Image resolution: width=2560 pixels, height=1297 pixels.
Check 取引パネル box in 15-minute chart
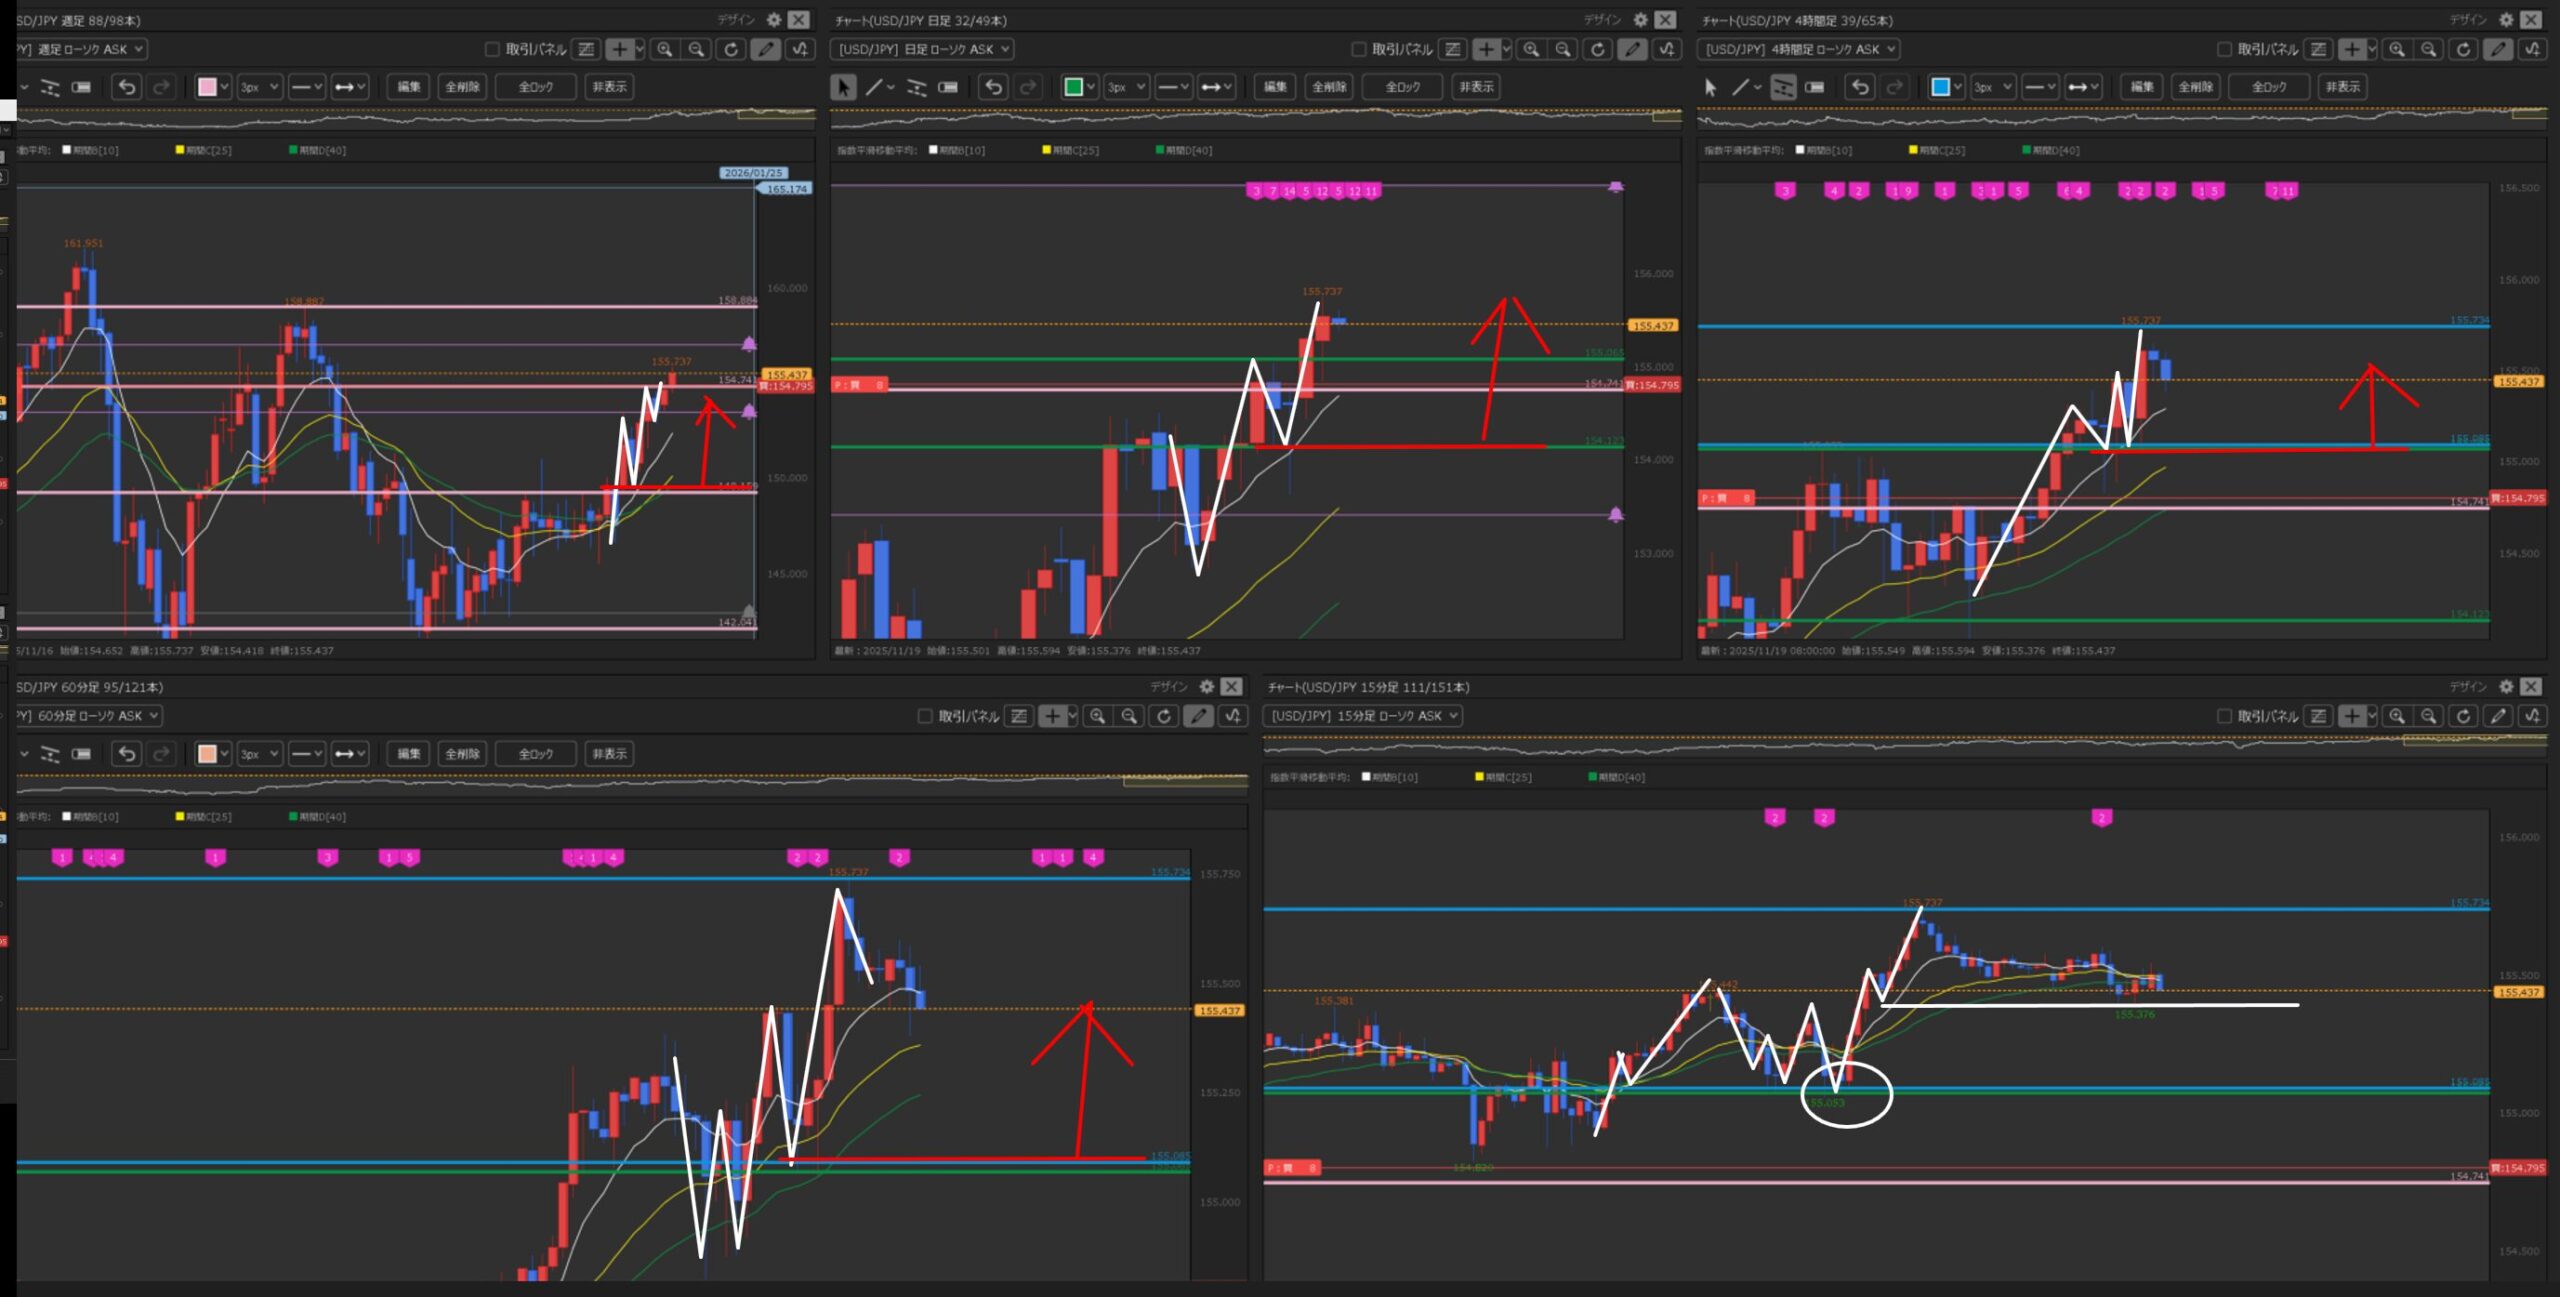point(2224,716)
